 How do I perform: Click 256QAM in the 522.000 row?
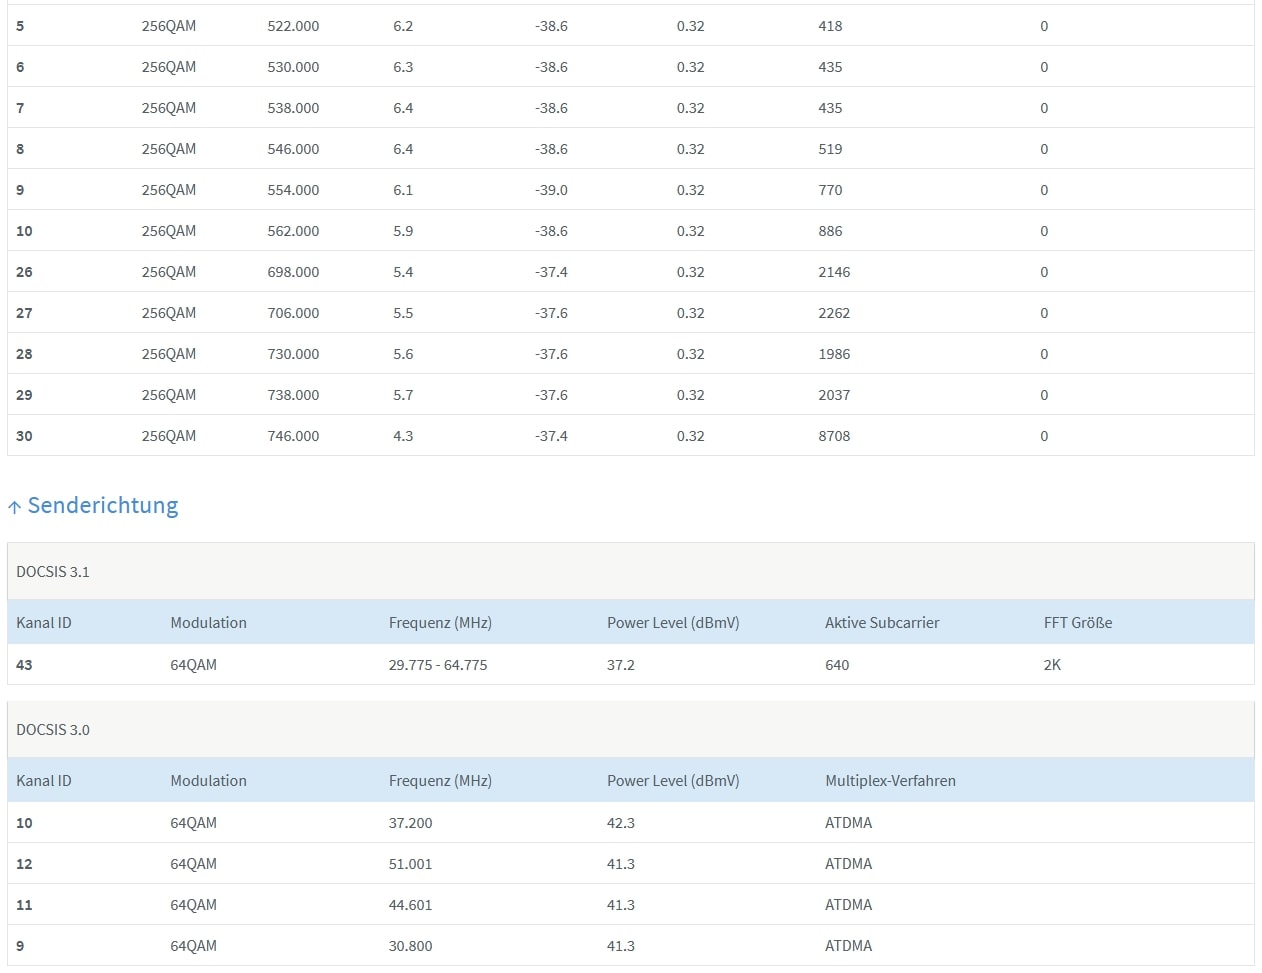(169, 26)
